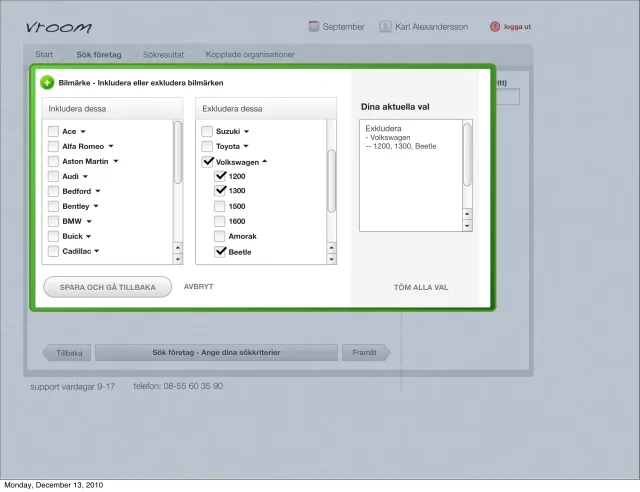
Task: Check the 1500 model checkbox
Action: [220, 206]
